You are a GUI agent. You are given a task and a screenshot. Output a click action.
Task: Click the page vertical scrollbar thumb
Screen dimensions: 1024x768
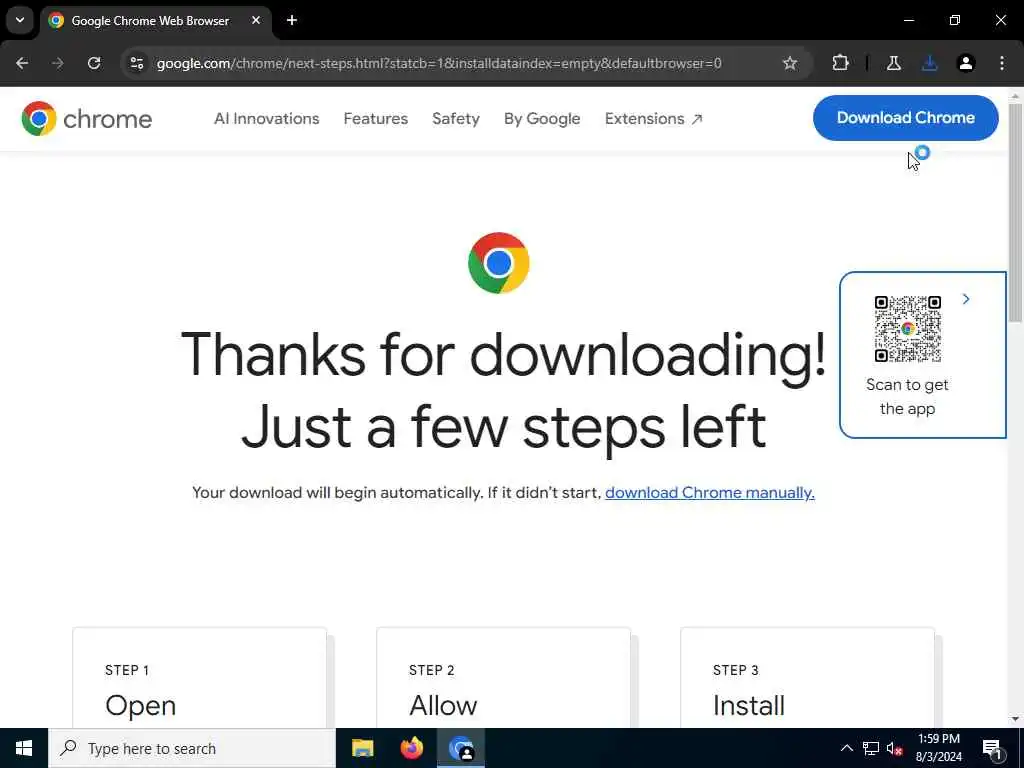tap(1015, 212)
